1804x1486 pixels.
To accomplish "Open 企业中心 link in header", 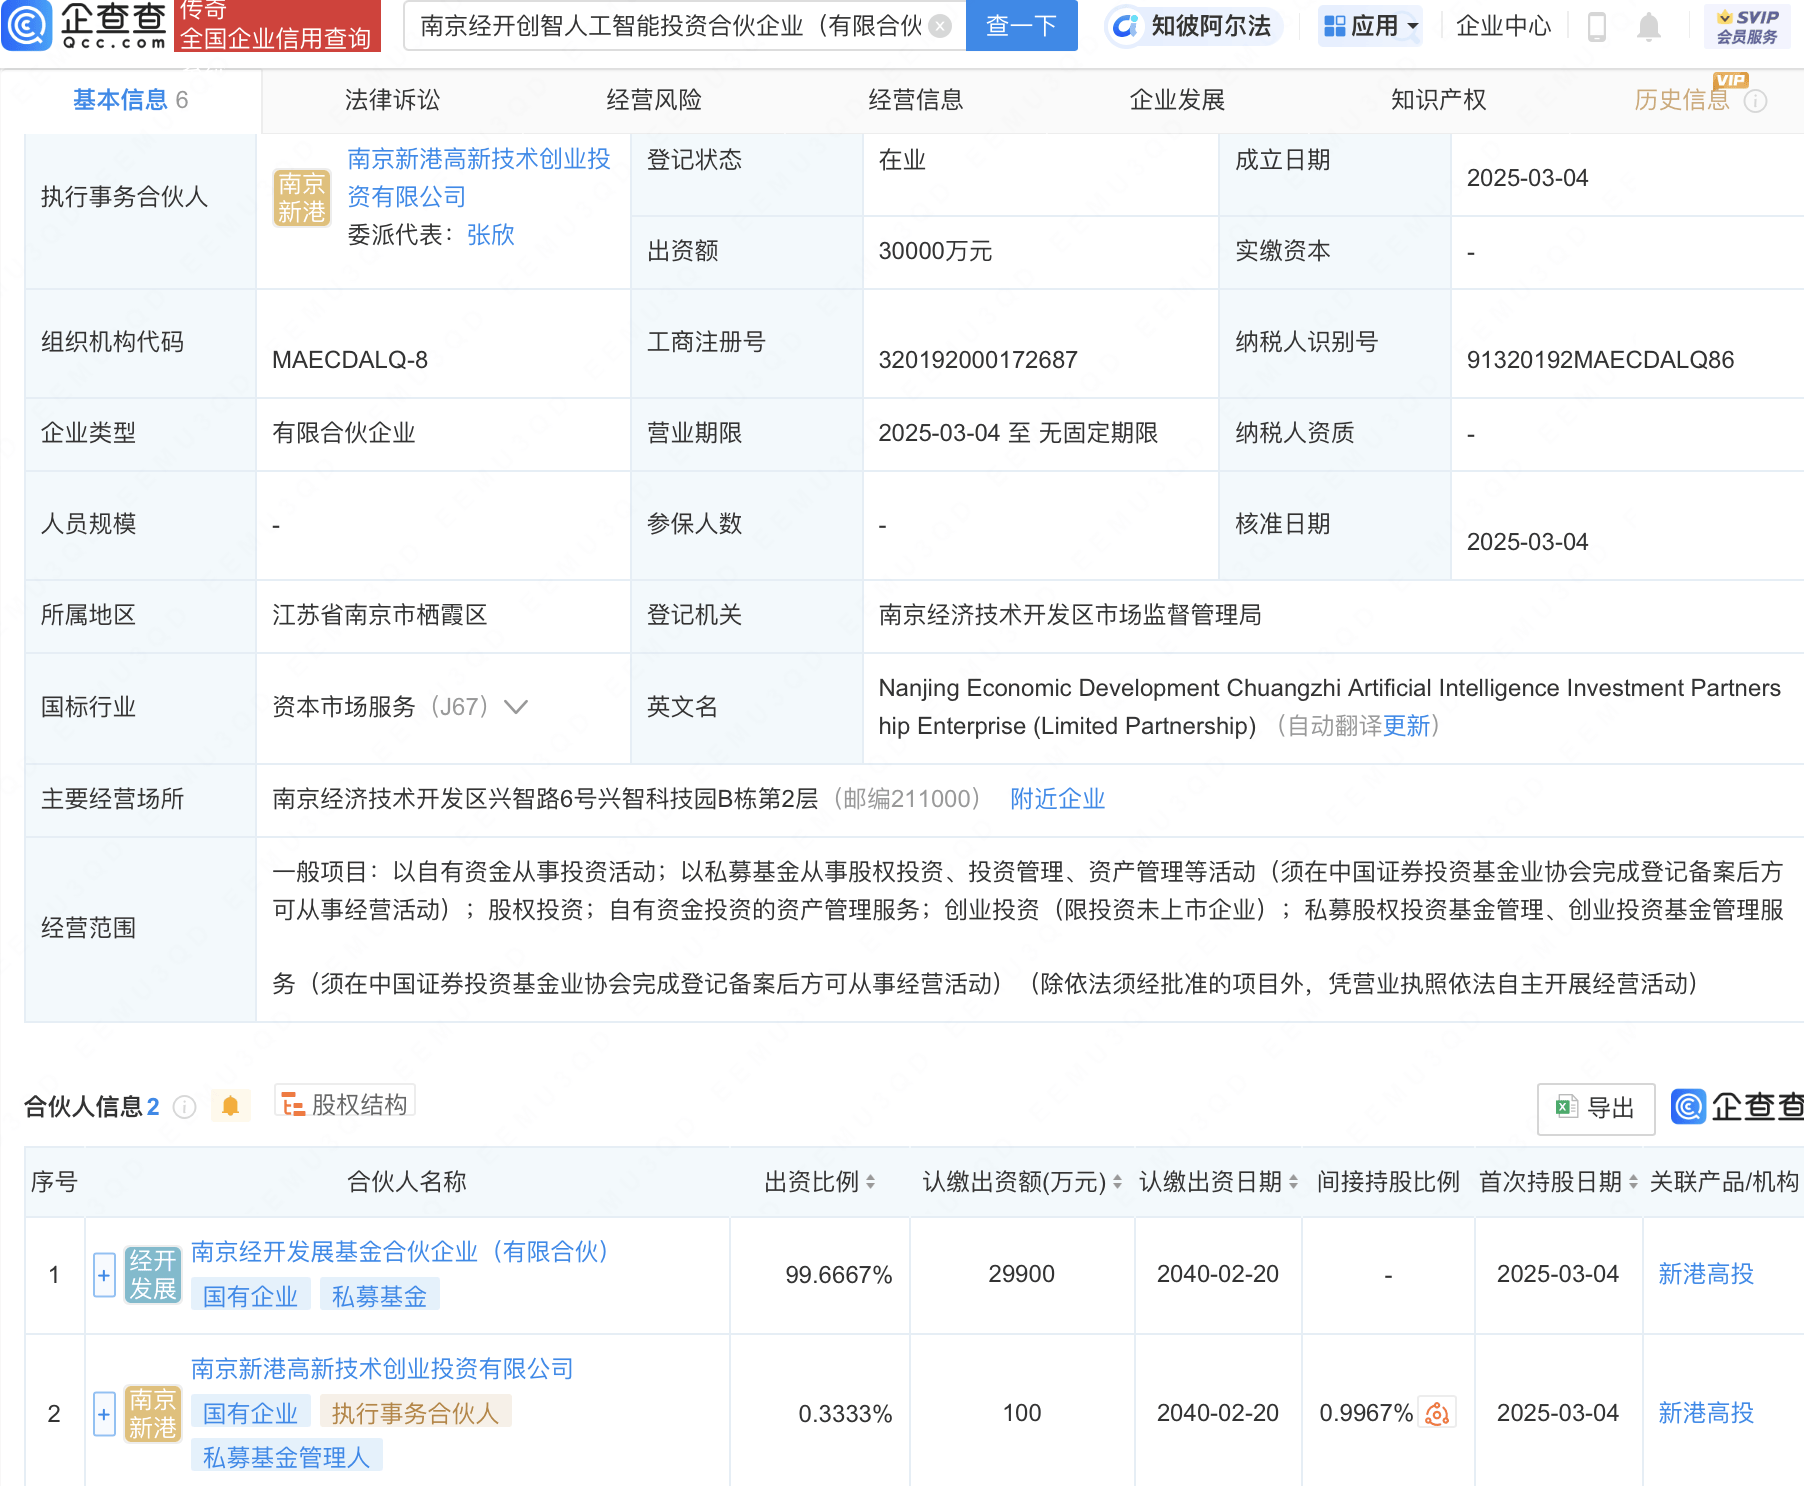I will coord(1503,26).
